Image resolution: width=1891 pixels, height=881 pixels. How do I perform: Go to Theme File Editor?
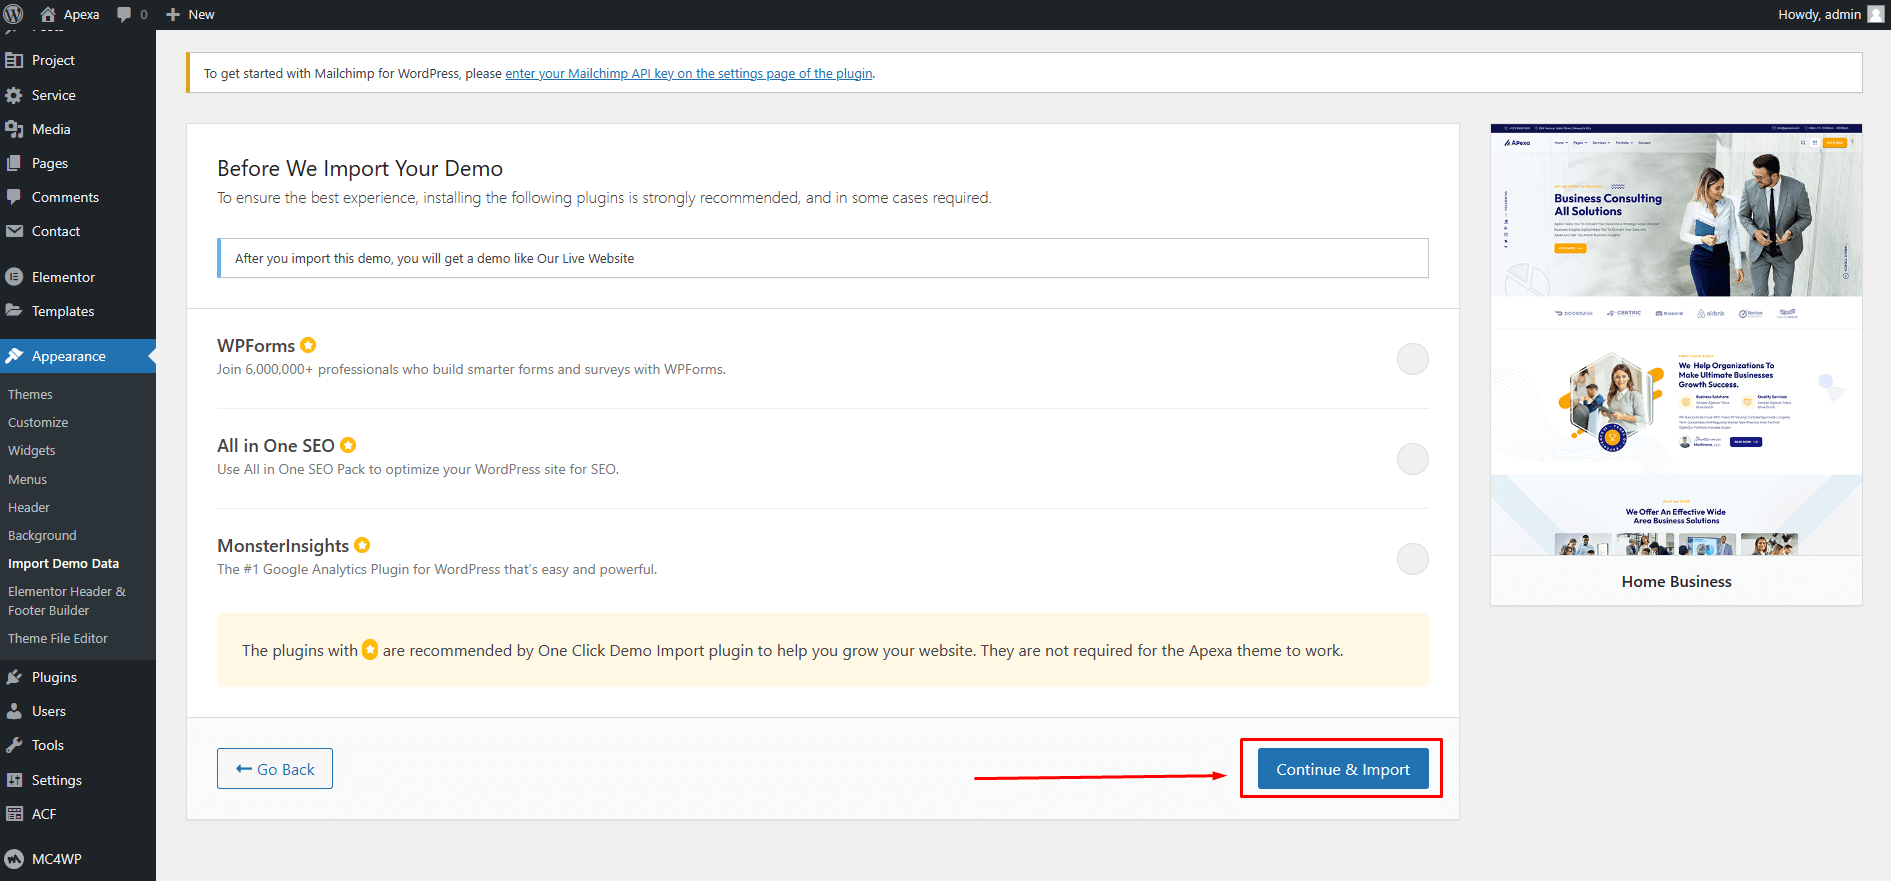click(x=57, y=638)
